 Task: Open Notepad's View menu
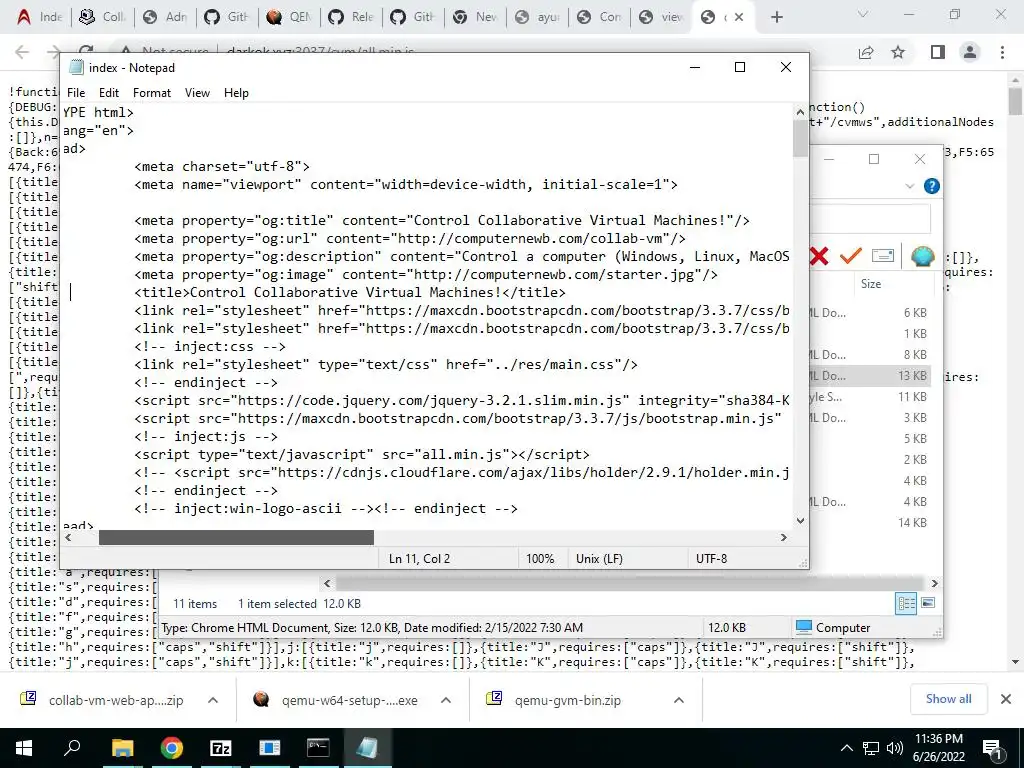[197, 93]
